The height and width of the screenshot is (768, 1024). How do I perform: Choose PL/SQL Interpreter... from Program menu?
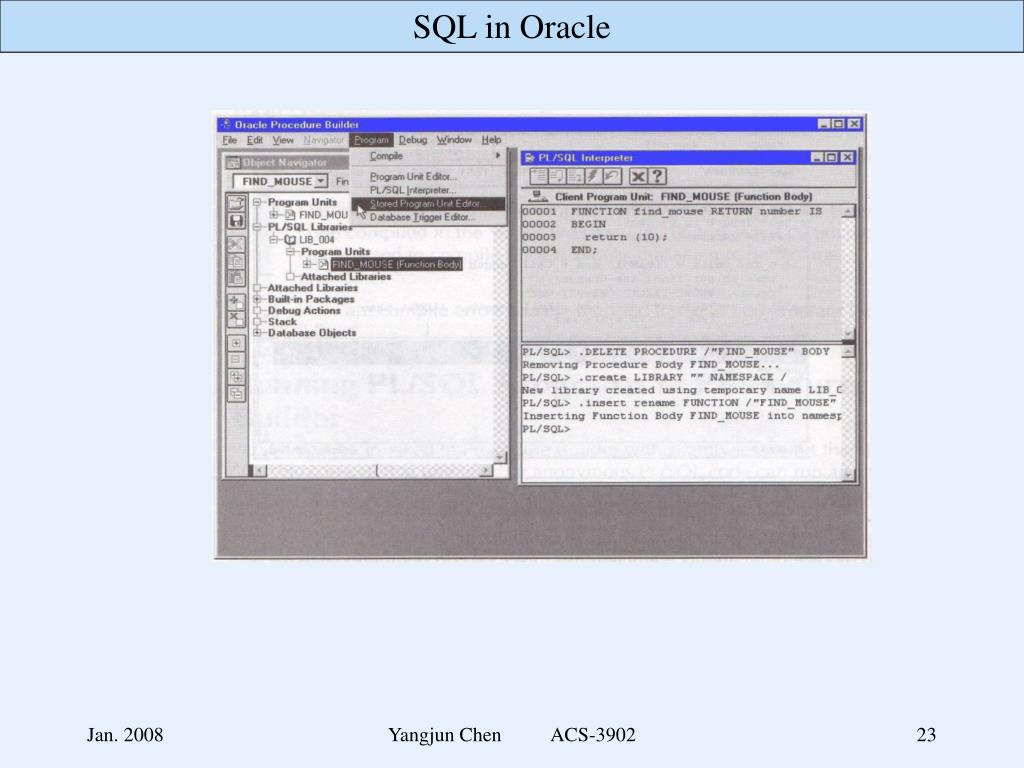[x=428, y=190]
